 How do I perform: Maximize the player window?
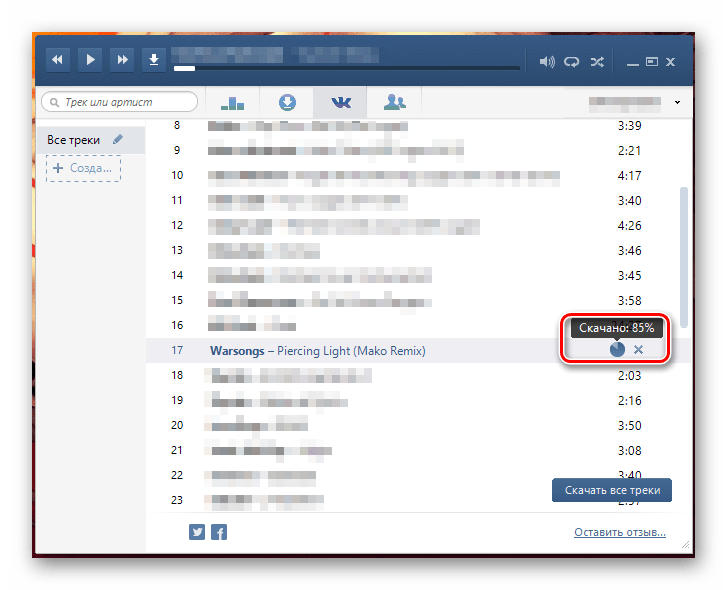click(x=652, y=62)
